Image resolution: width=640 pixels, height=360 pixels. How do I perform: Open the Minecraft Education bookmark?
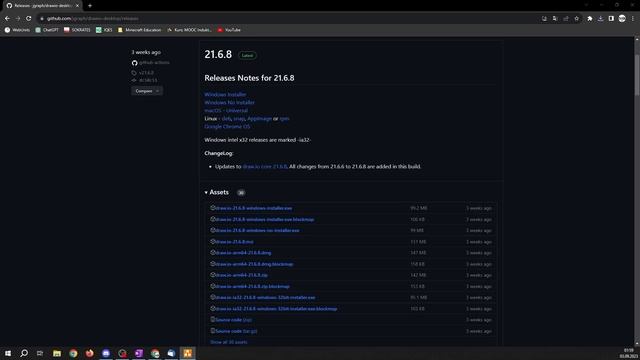[x=140, y=30]
